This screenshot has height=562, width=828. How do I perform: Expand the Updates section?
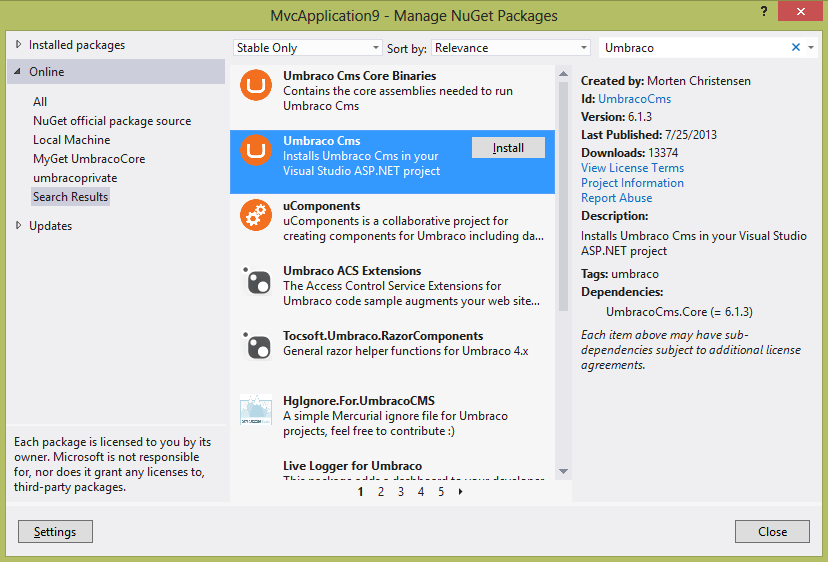19,226
